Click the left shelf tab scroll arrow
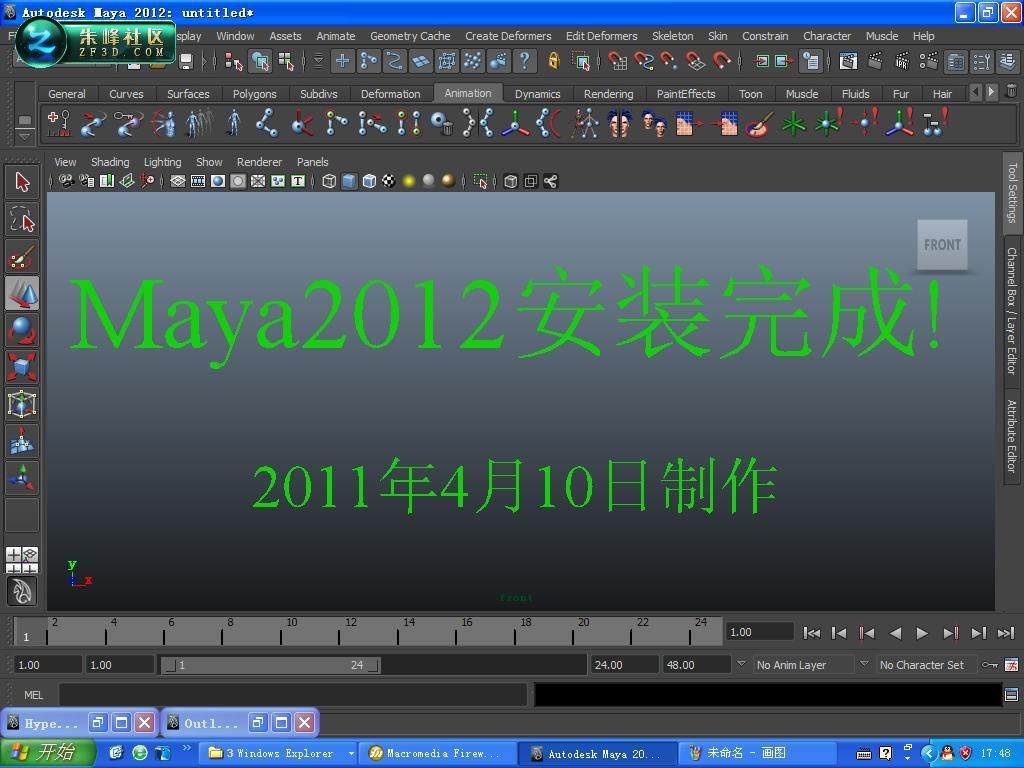Viewport: 1024px width, 768px height. click(x=976, y=92)
